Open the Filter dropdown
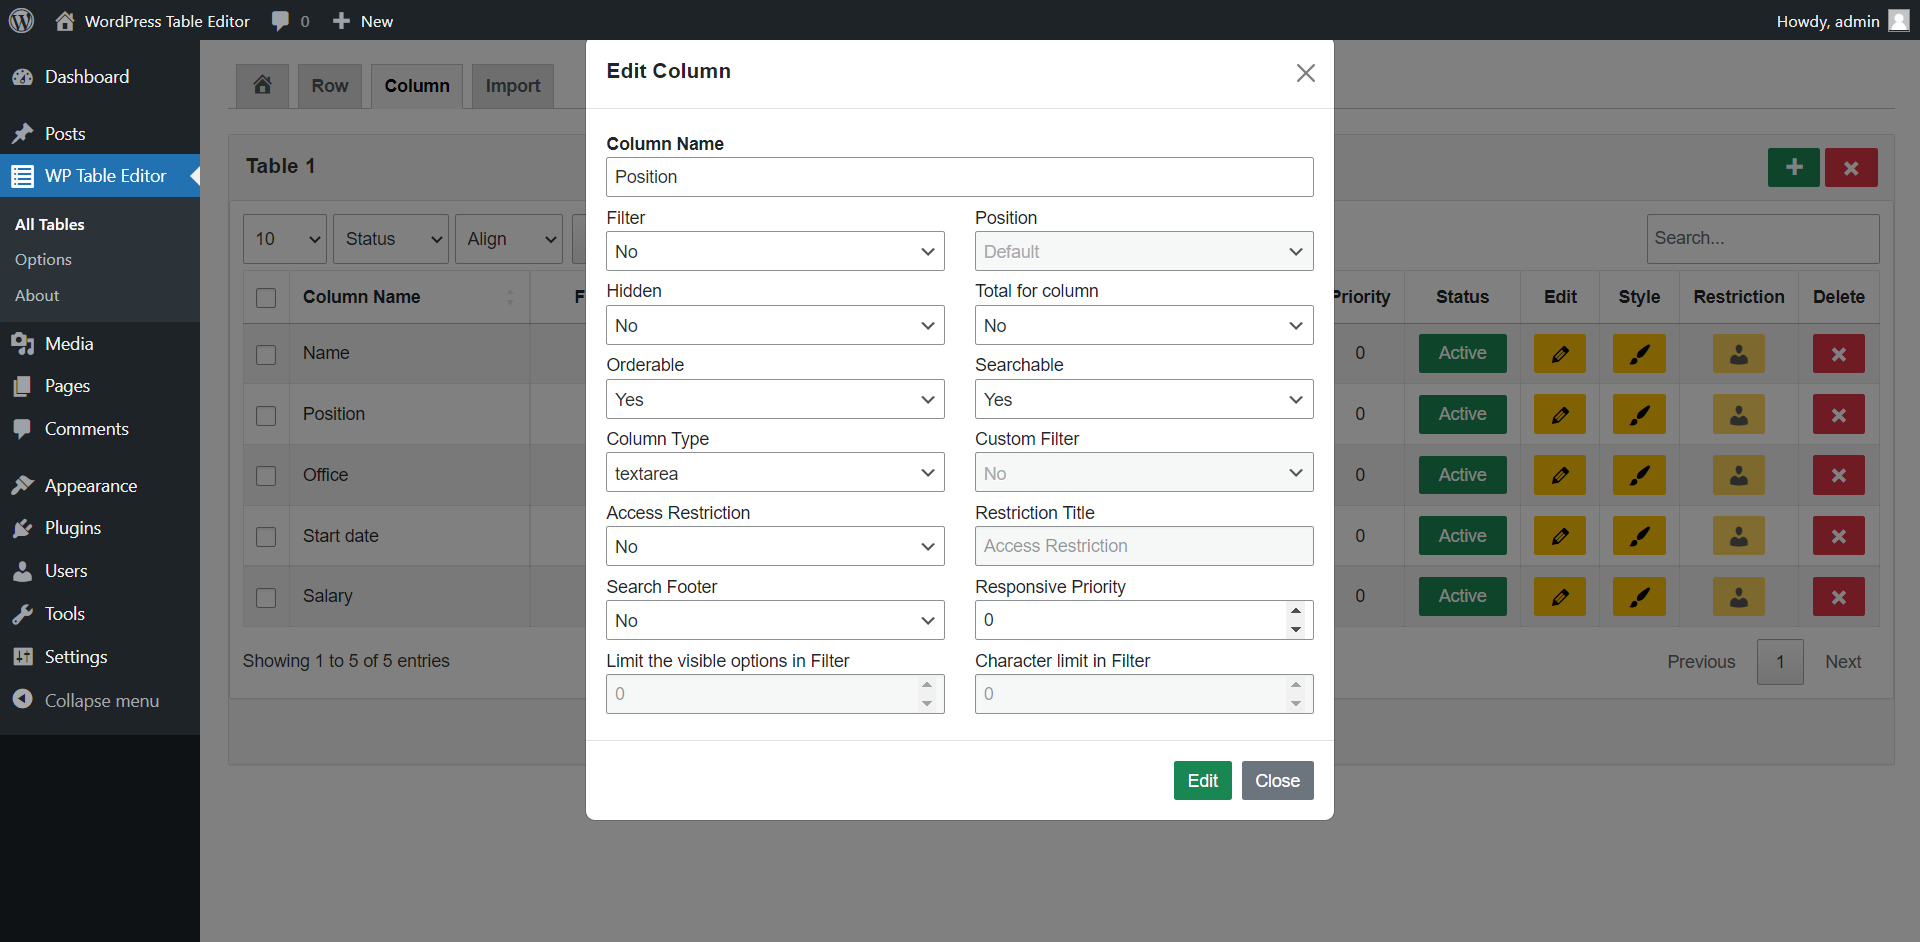This screenshot has height=942, width=1920. click(775, 251)
